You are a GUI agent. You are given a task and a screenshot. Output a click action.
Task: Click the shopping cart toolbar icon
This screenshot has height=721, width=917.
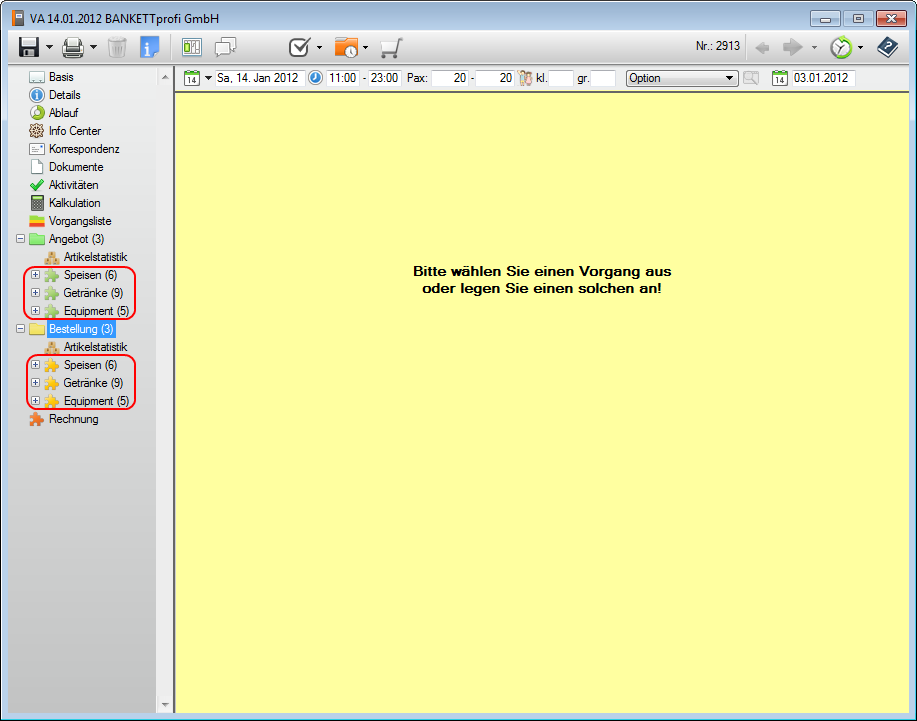(x=390, y=47)
